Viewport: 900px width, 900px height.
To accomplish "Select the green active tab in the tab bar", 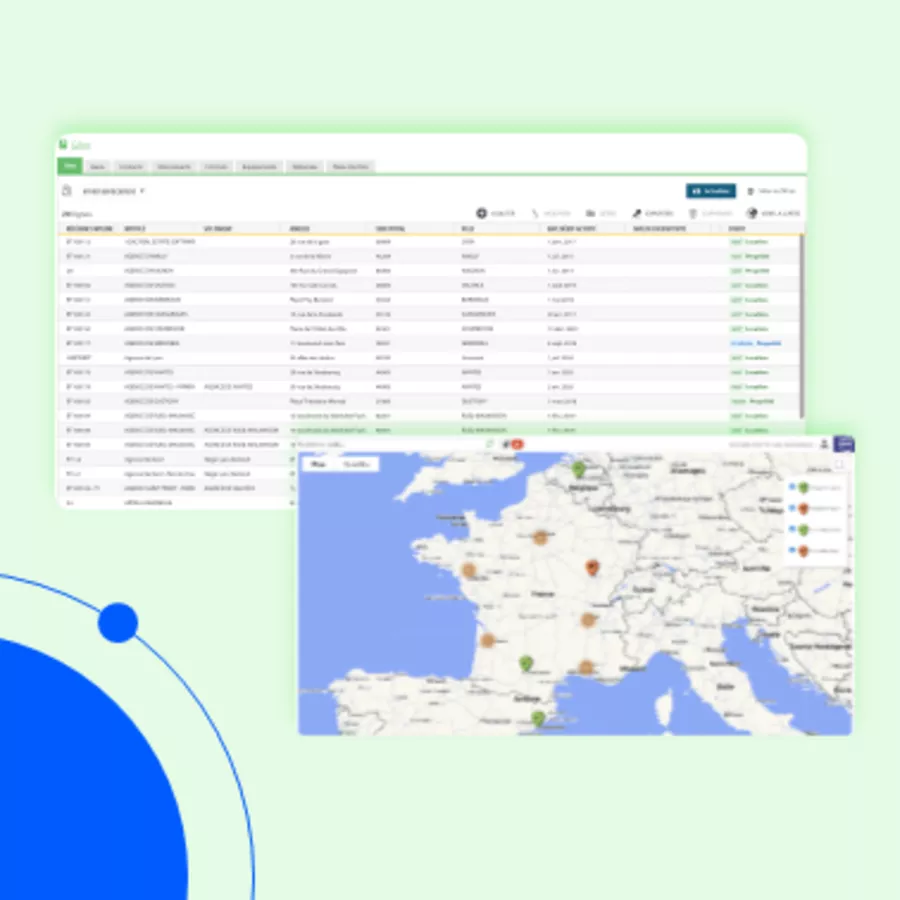I will point(69,166).
